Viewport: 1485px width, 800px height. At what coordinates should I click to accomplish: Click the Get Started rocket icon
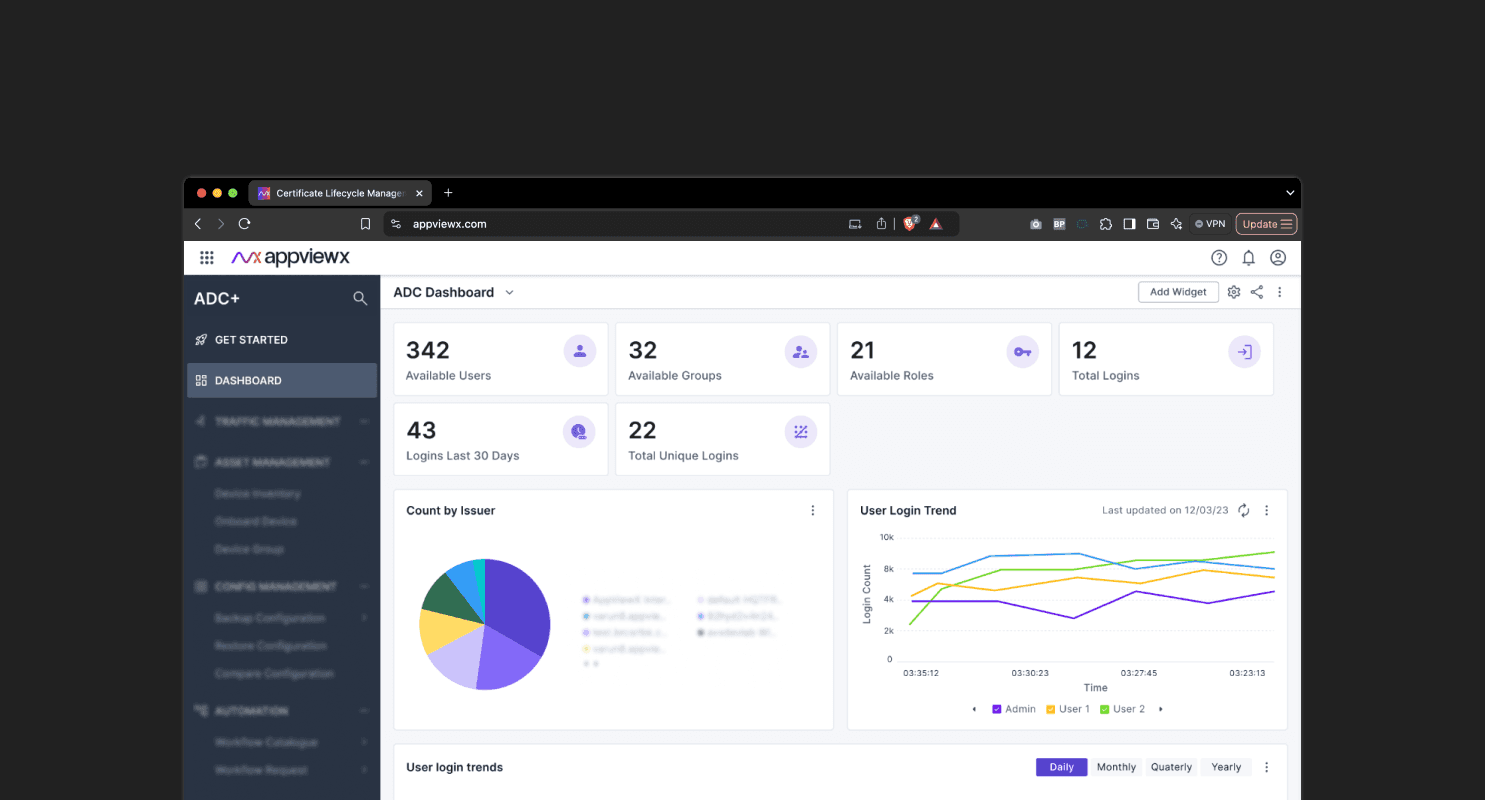(x=201, y=340)
